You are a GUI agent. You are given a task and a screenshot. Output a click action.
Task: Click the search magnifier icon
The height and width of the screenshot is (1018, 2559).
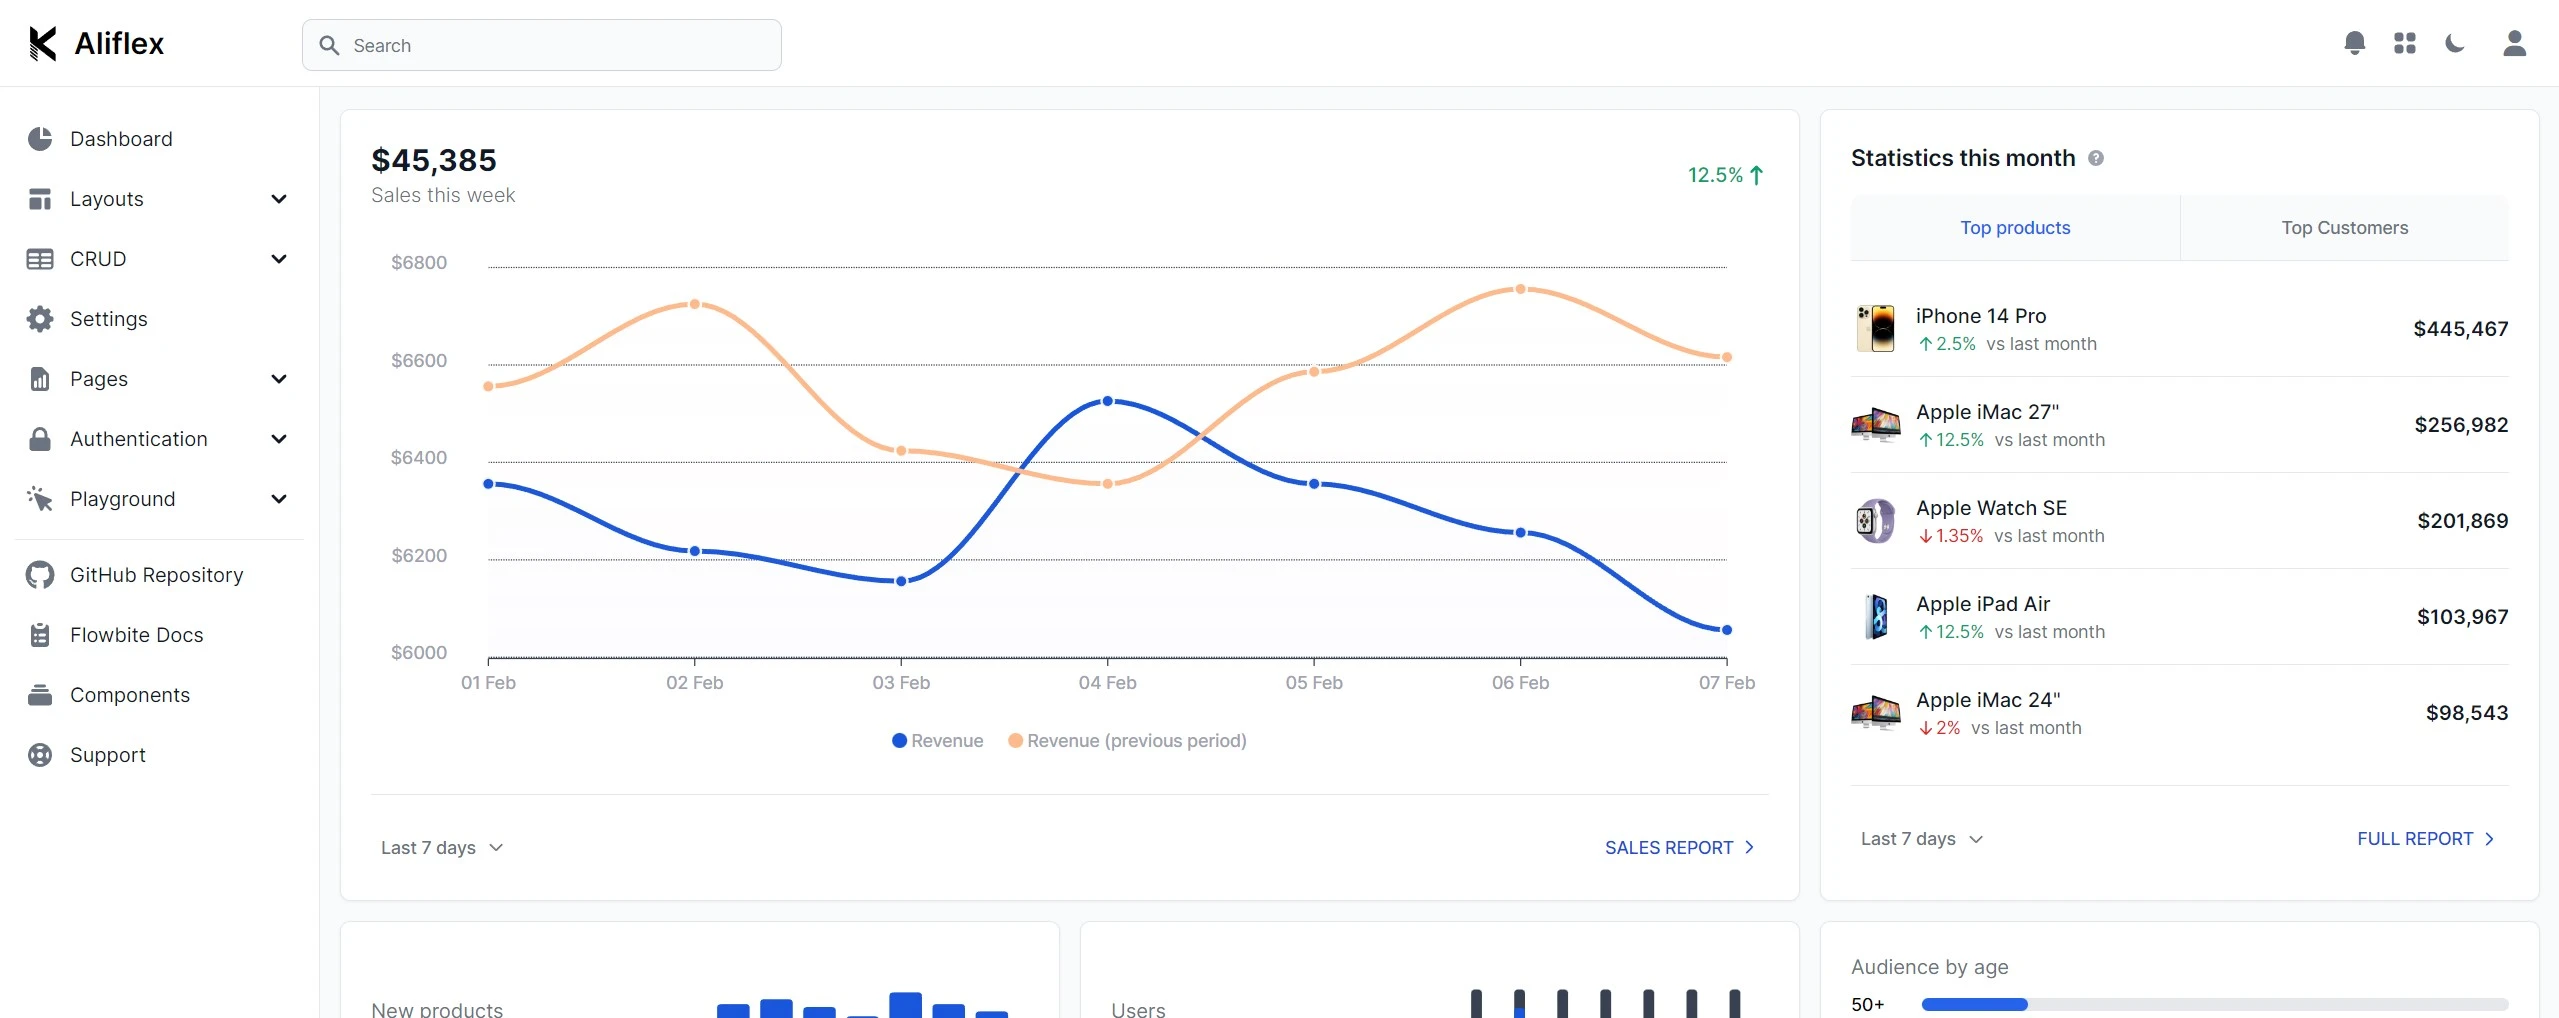329,45
